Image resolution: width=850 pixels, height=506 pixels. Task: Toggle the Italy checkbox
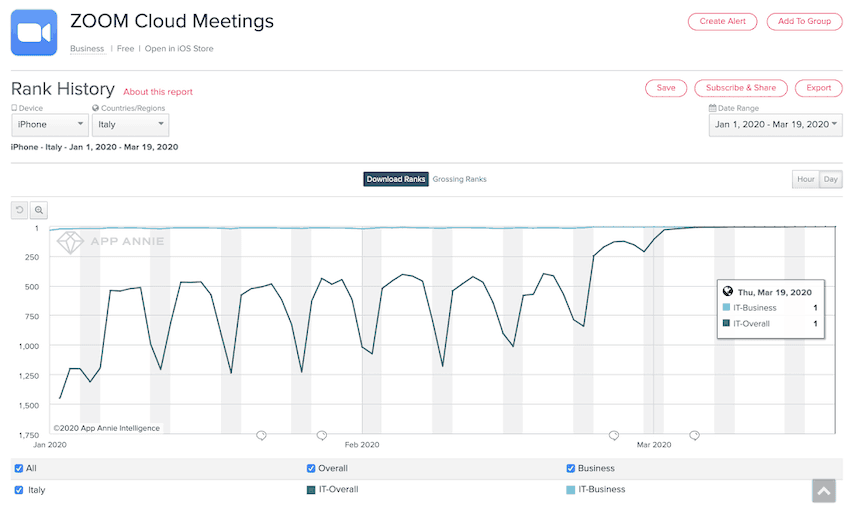coord(19,490)
